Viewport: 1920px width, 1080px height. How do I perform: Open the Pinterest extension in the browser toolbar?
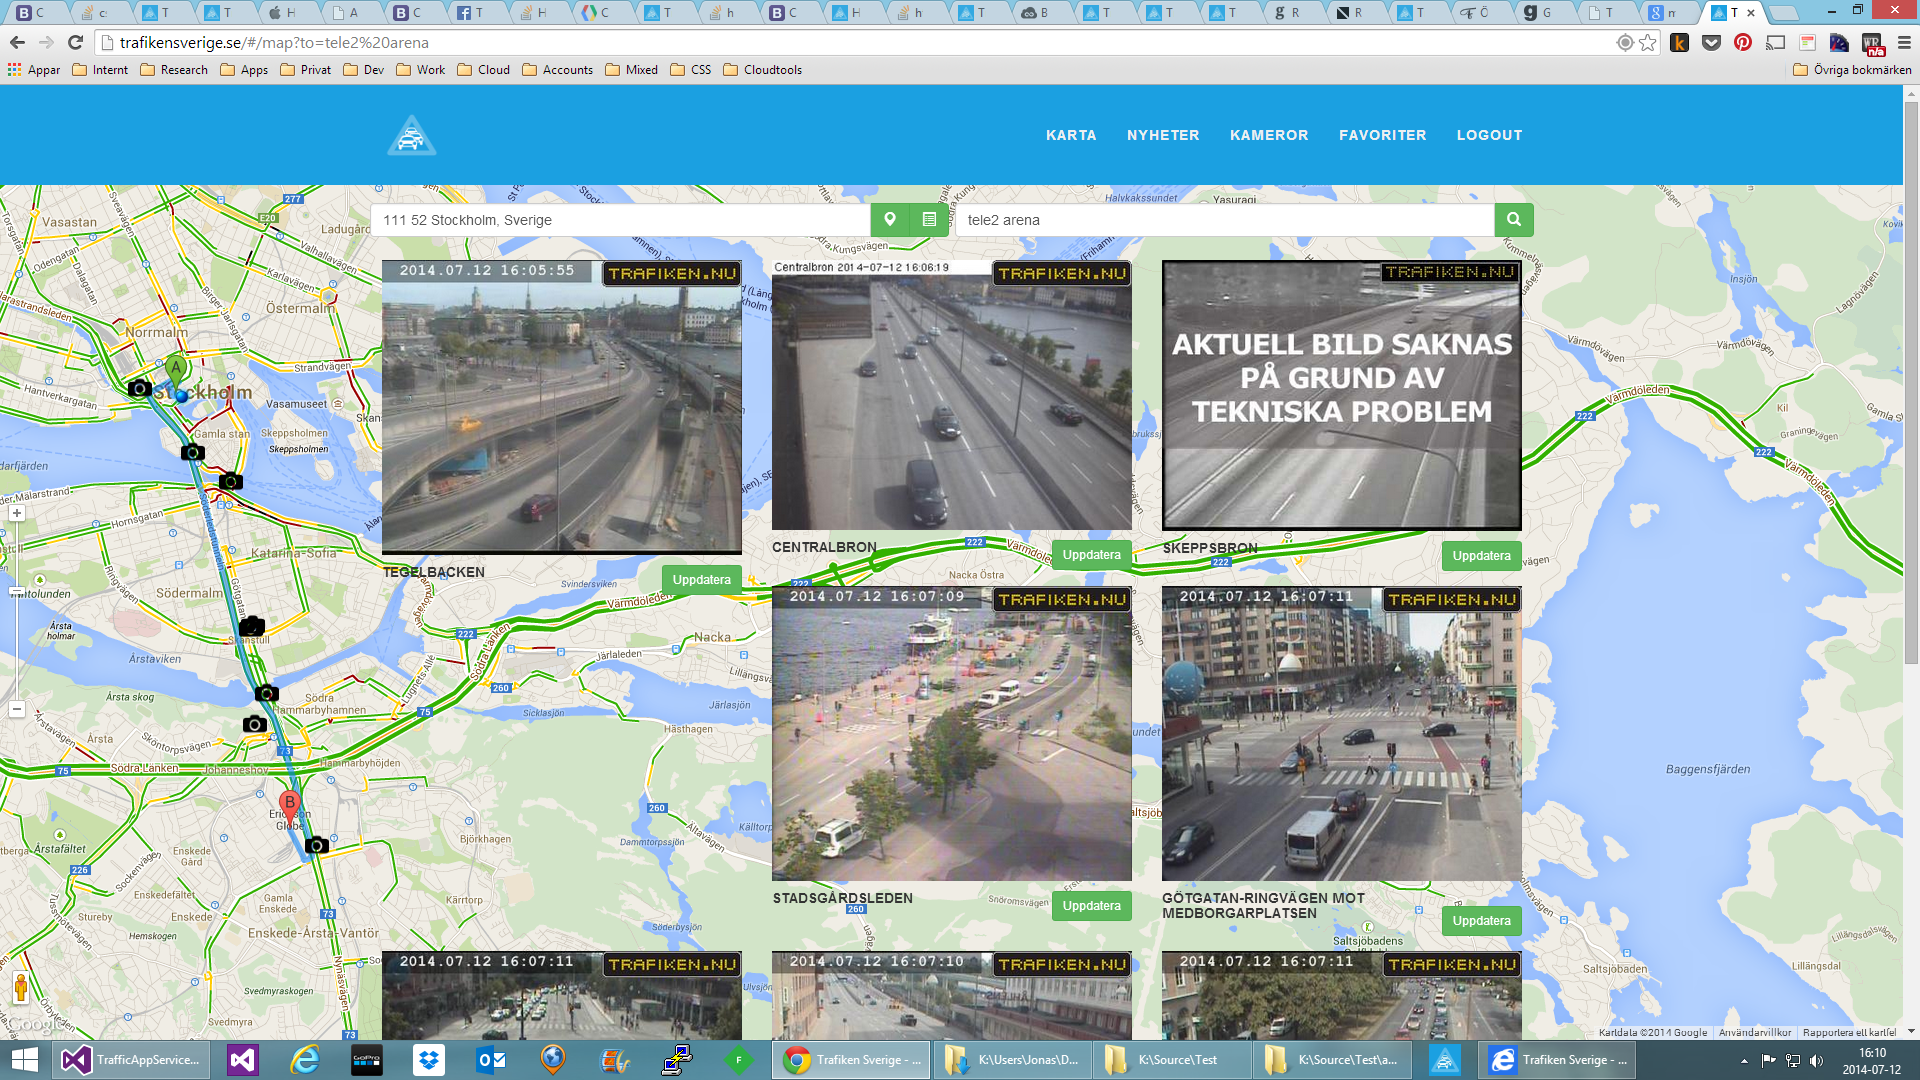[x=1744, y=41]
